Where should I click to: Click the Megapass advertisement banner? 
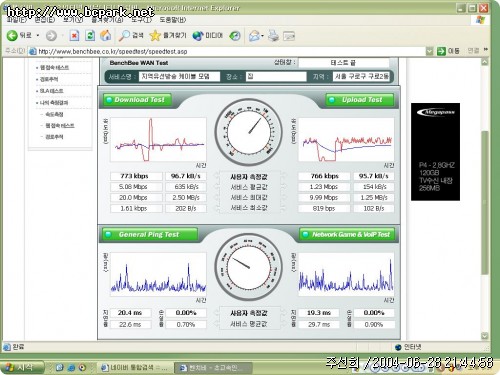(435, 152)
